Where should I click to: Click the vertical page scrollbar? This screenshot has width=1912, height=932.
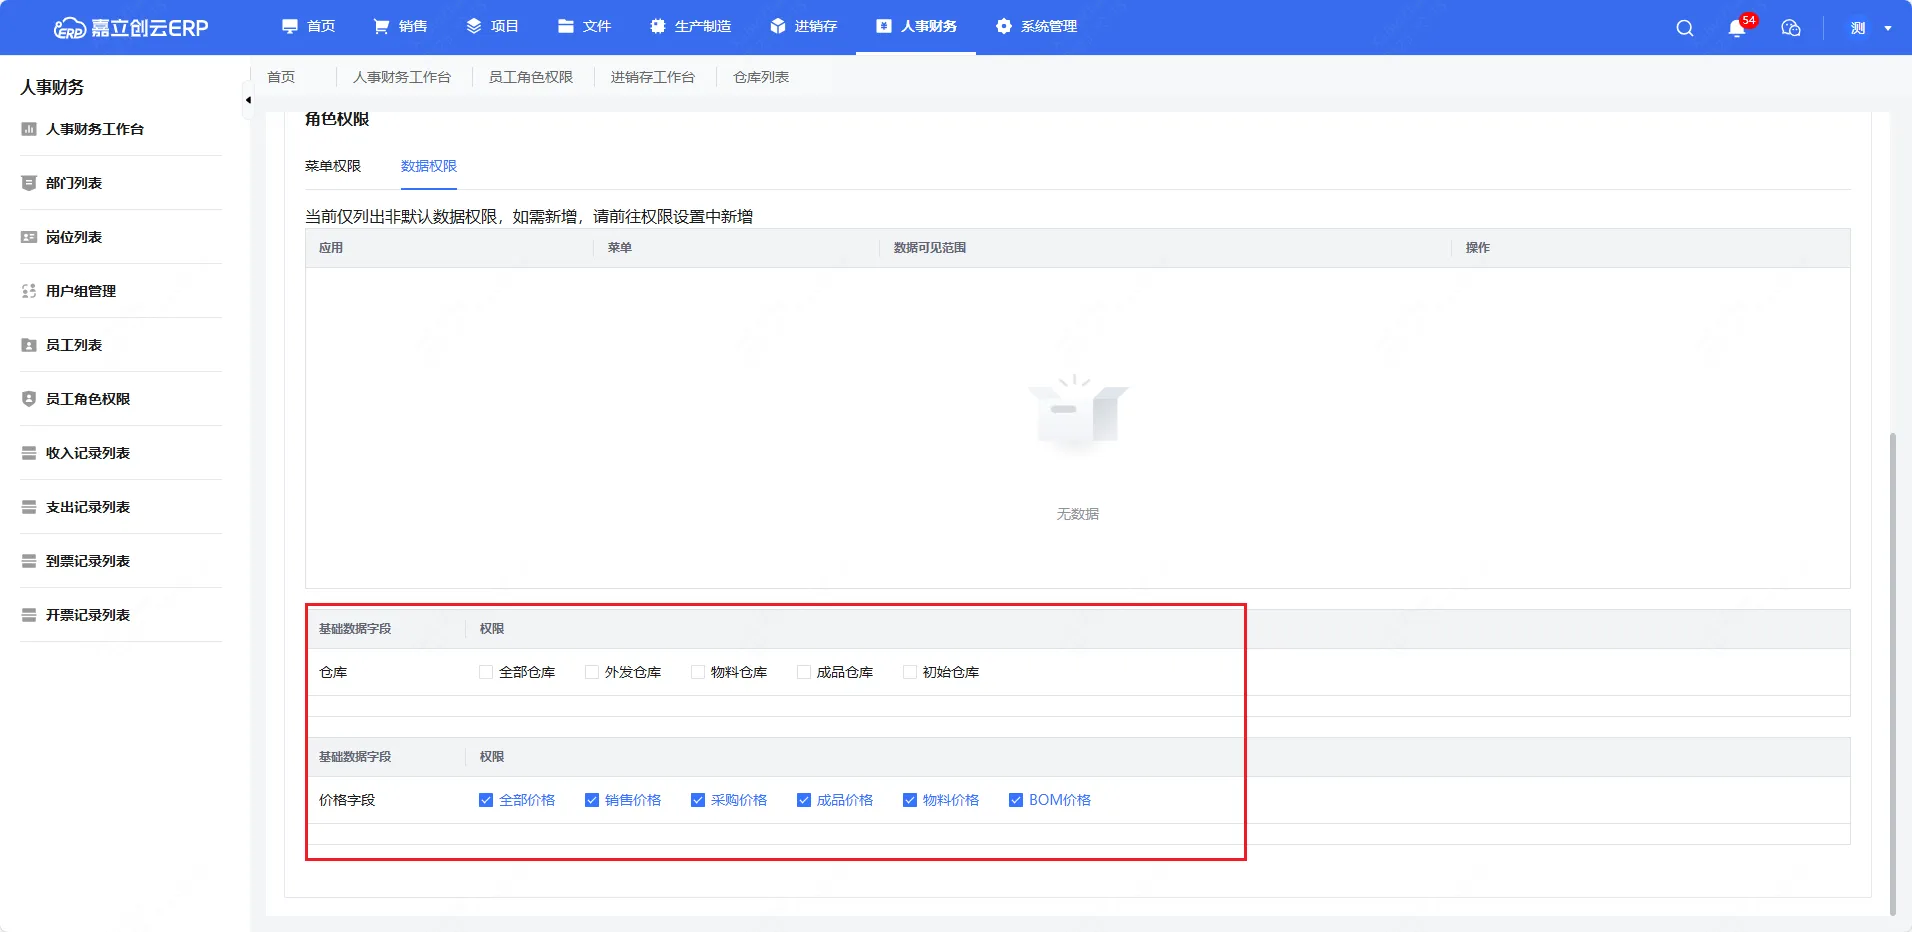(x=1892, y=670)
